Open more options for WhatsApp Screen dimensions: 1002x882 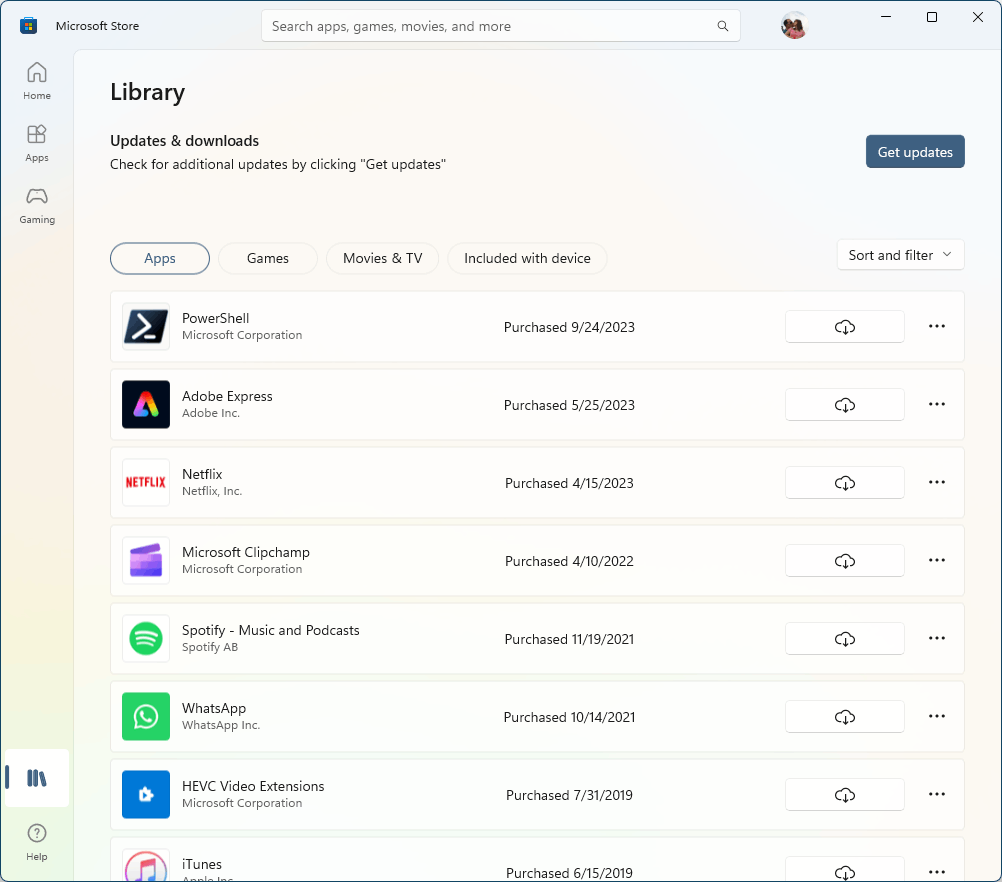point(936,716)
